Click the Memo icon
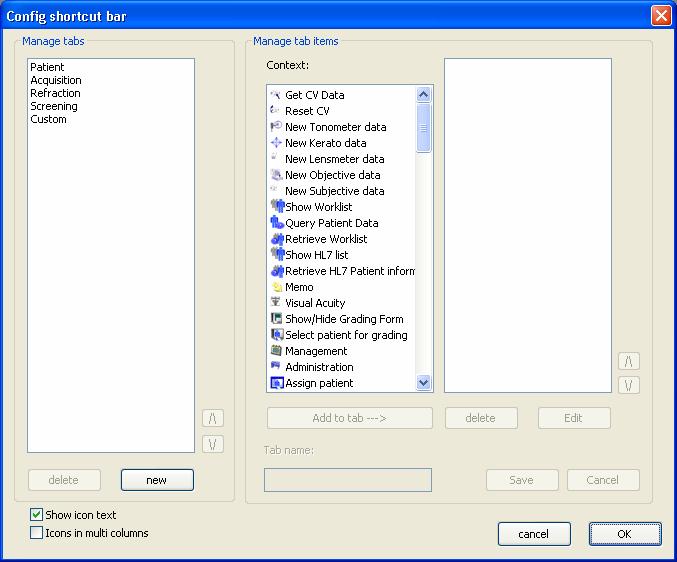 (276, 287)
